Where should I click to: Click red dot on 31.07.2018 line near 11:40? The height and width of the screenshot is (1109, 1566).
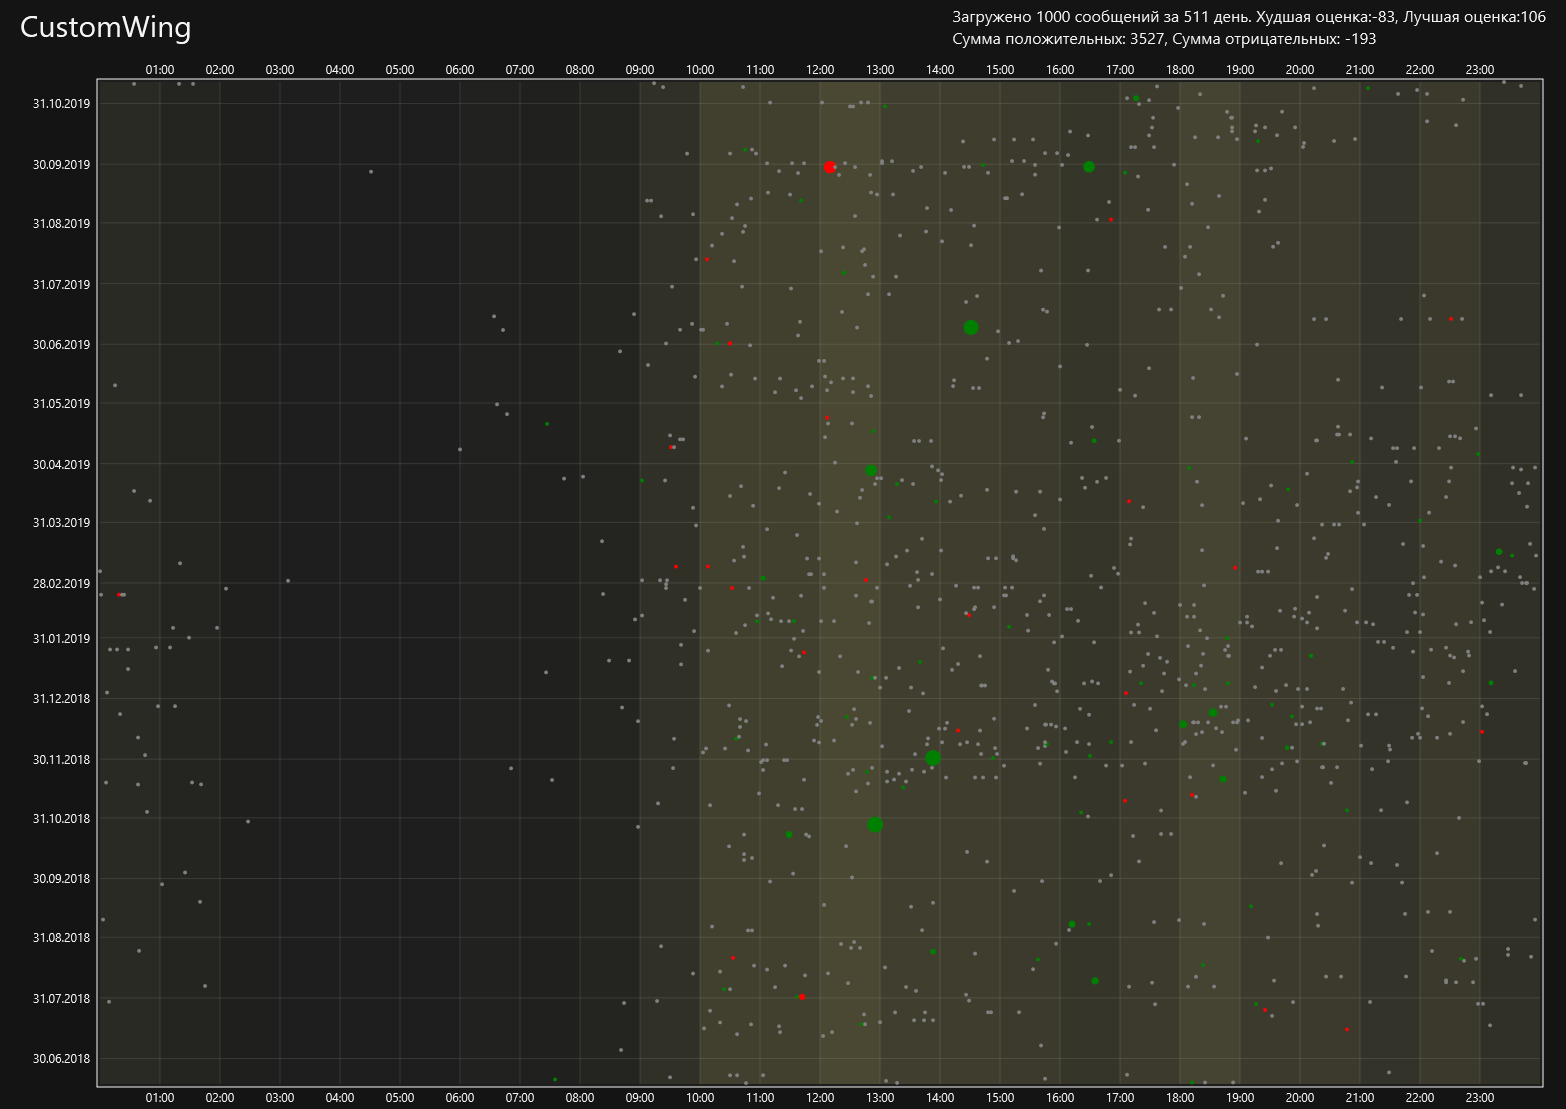click(802, 997)
